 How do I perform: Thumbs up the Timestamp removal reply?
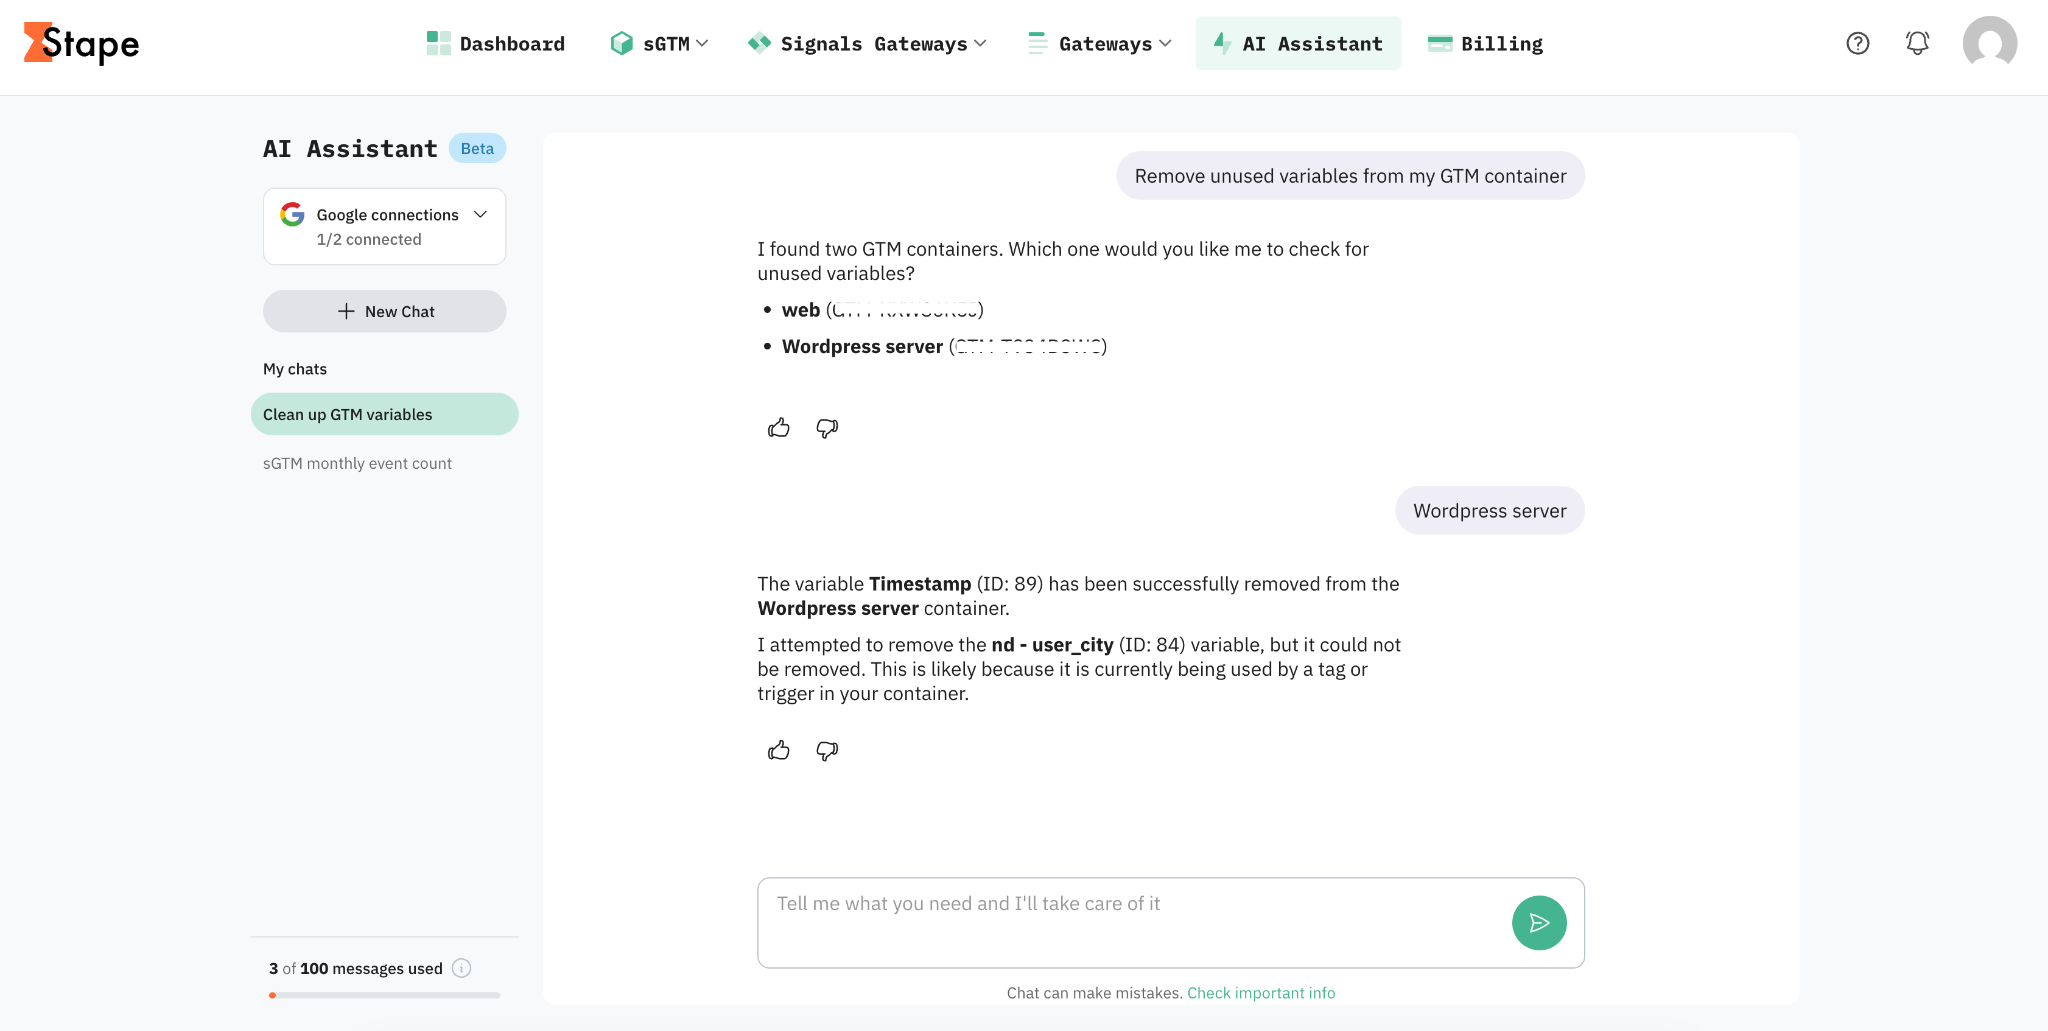(779, 751)
